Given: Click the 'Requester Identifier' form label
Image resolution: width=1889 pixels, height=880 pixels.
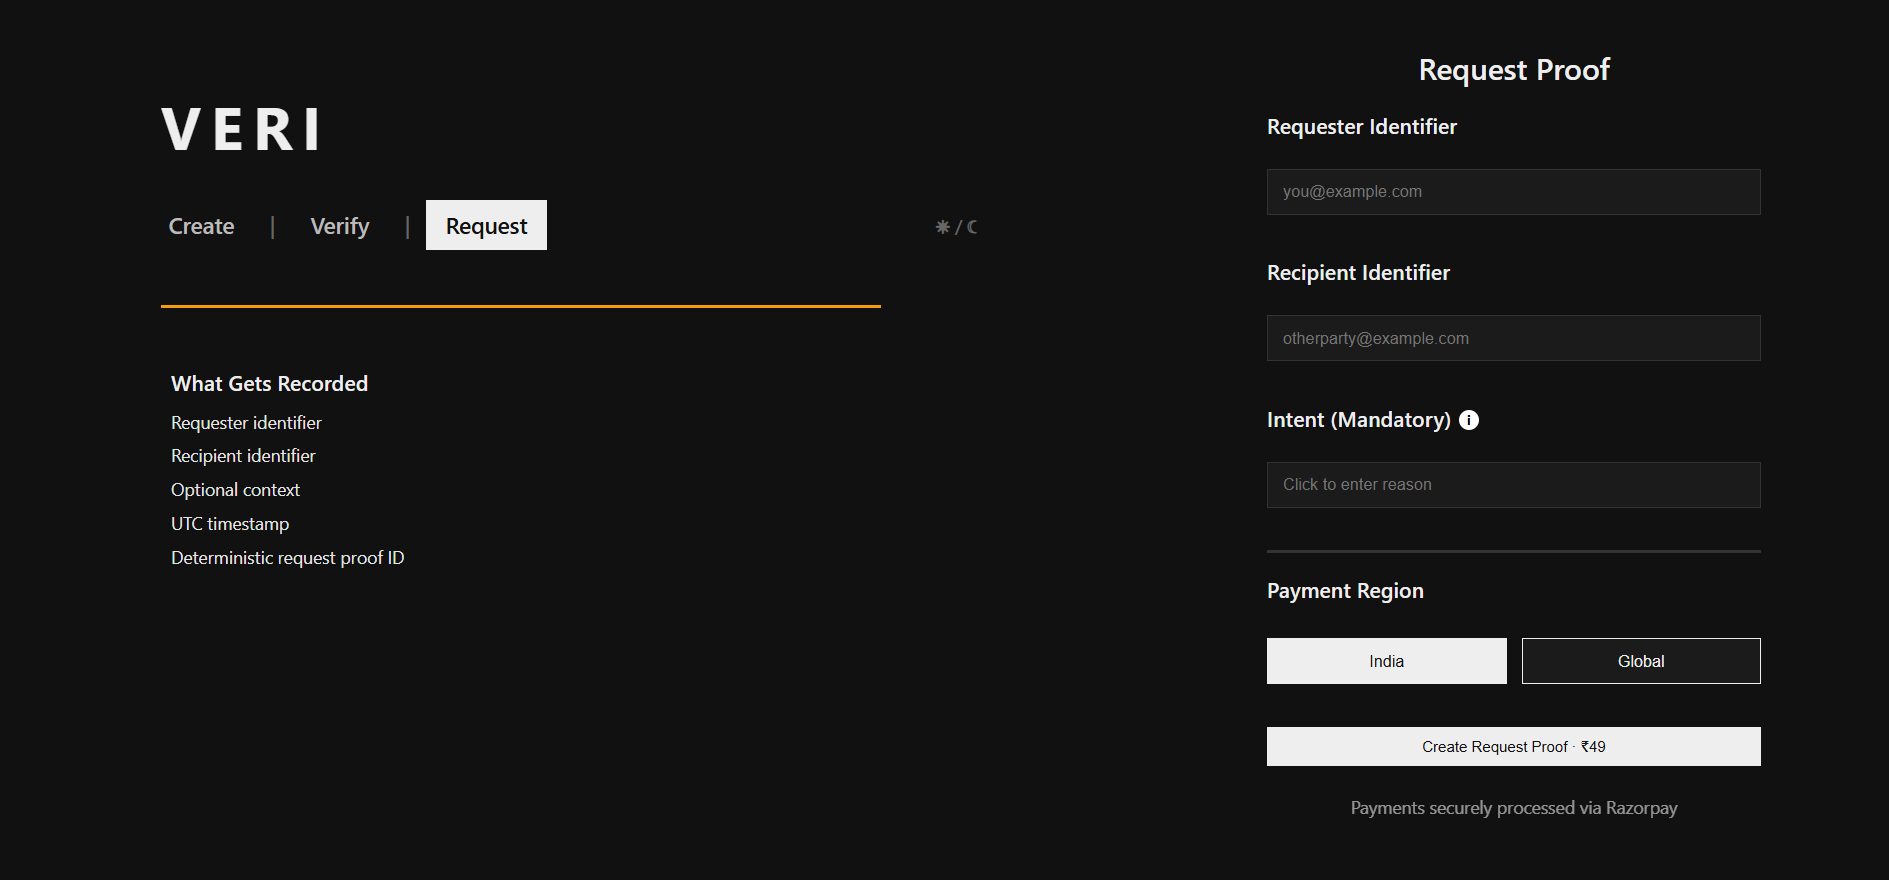Looking at the screenshot, I should coord(1361,127).
